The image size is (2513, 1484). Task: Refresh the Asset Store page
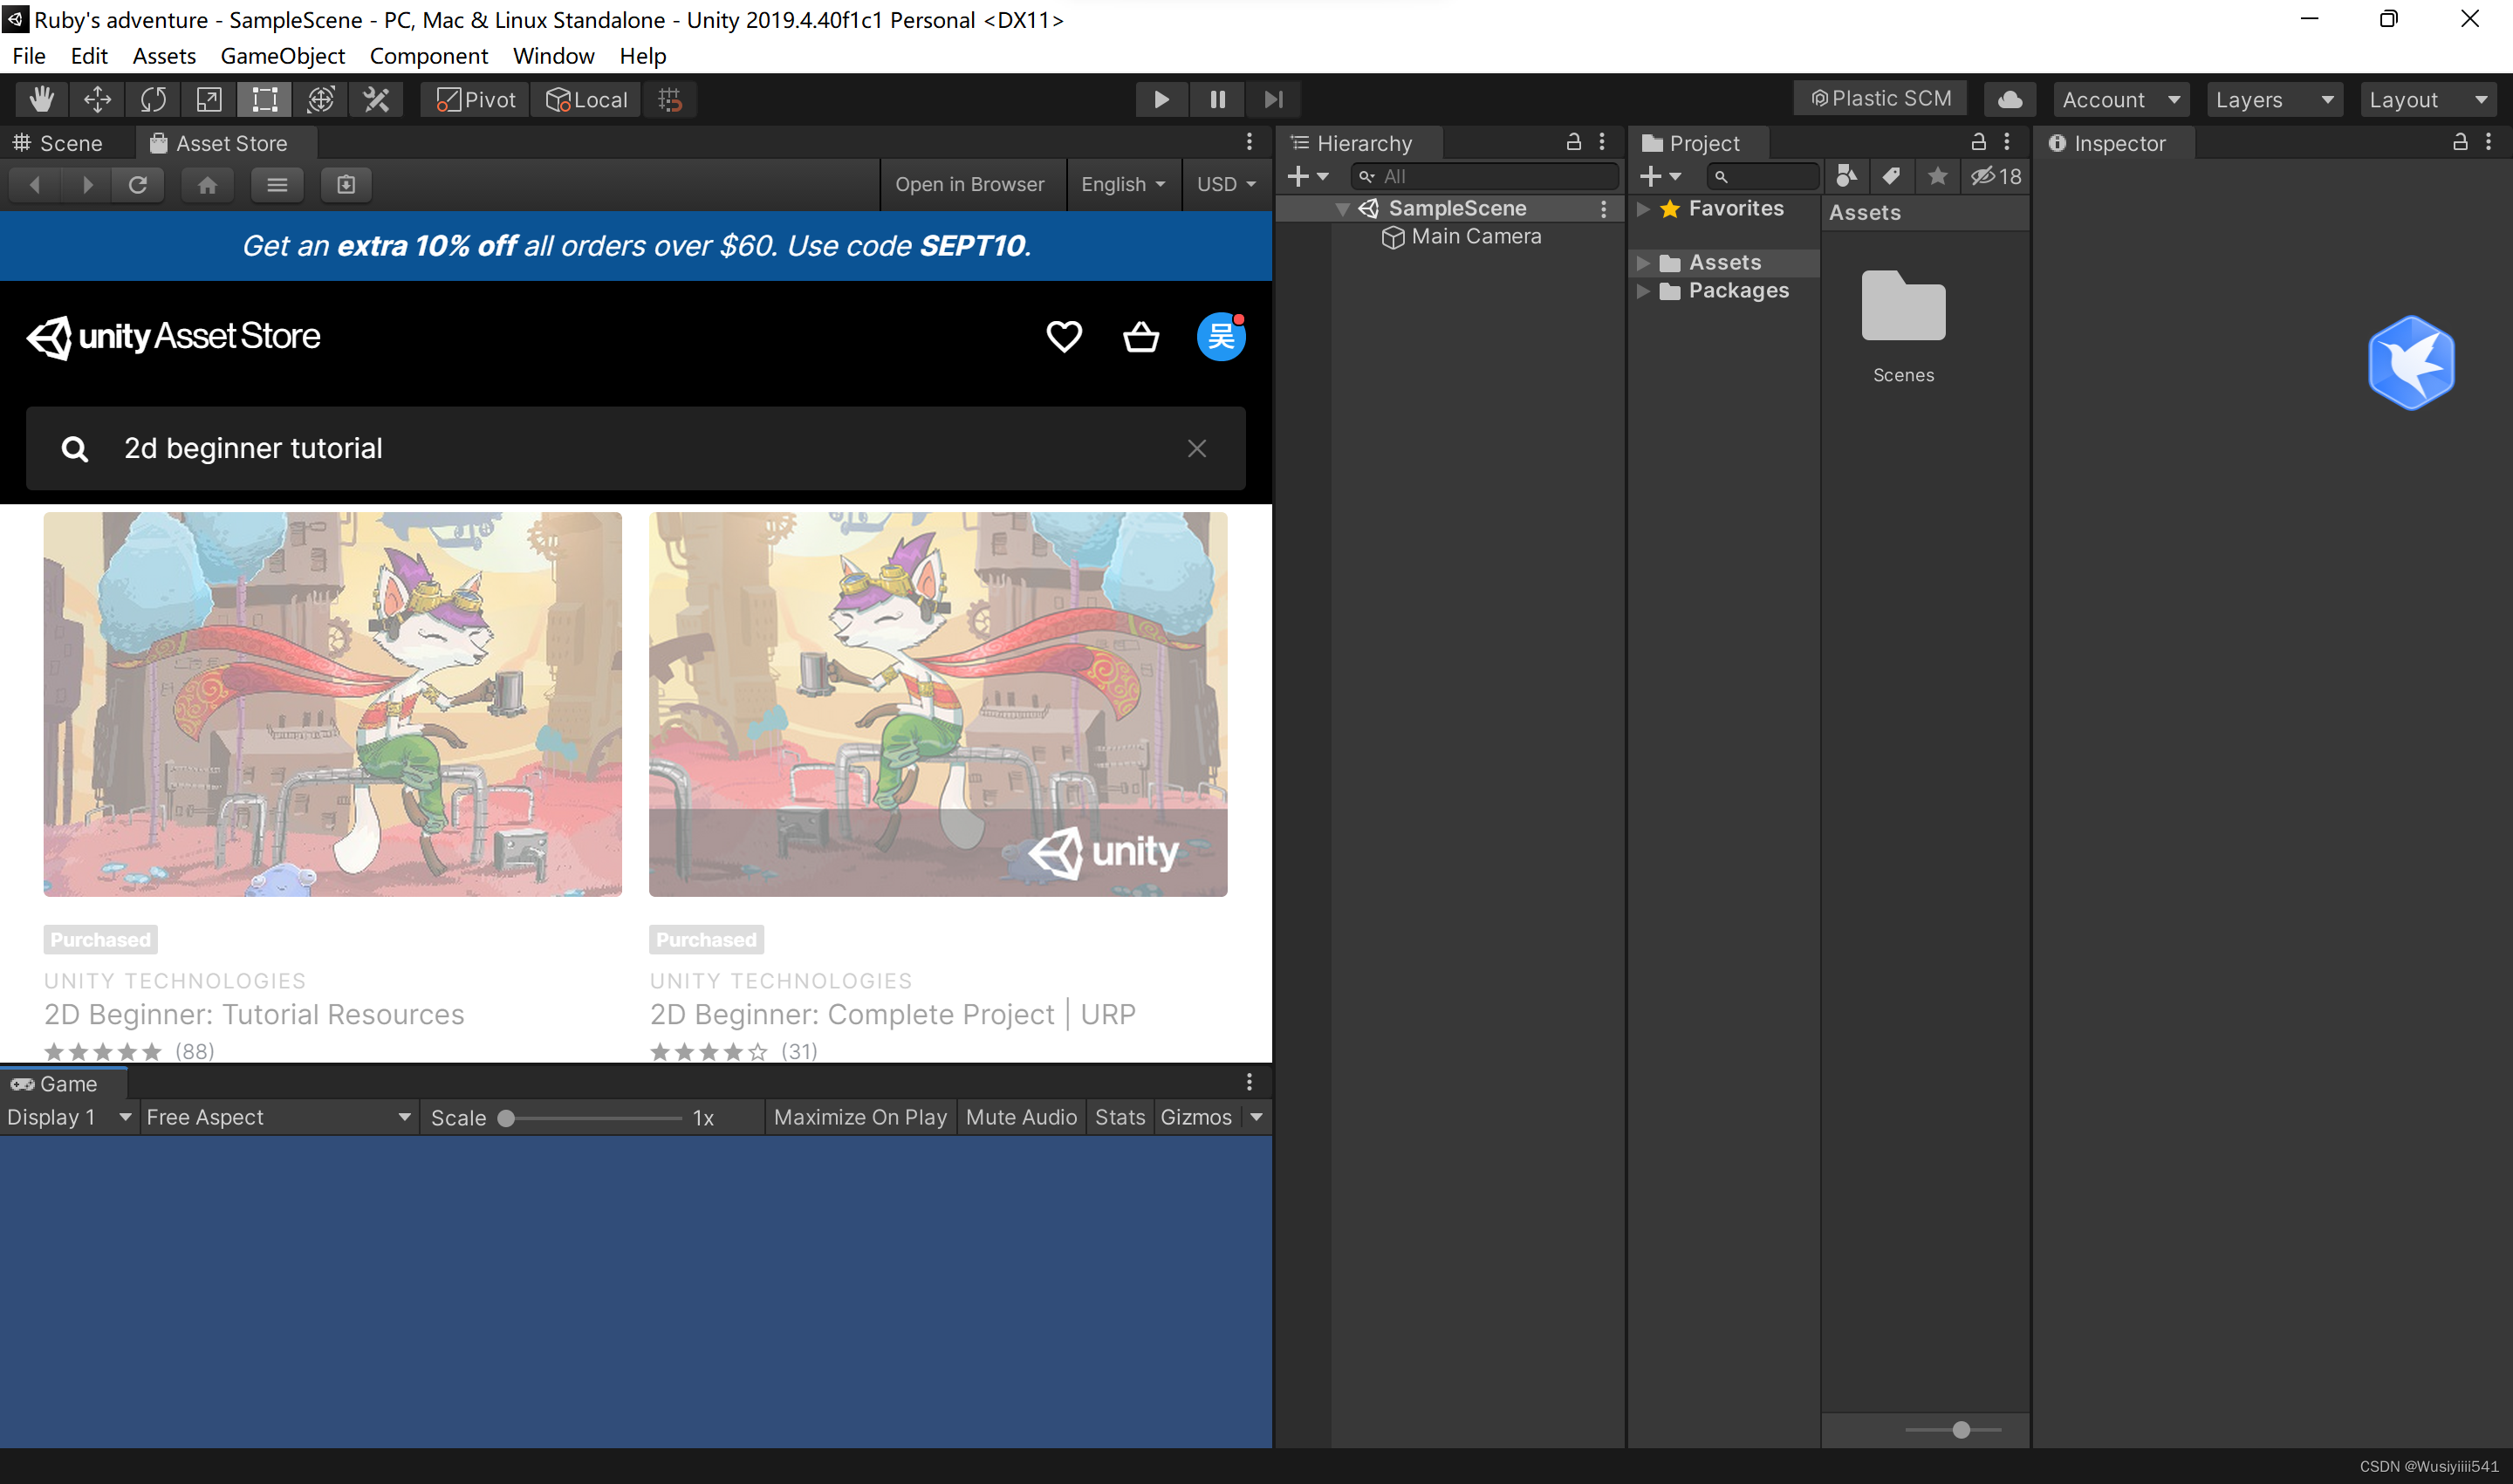click(x=138, y=184)
